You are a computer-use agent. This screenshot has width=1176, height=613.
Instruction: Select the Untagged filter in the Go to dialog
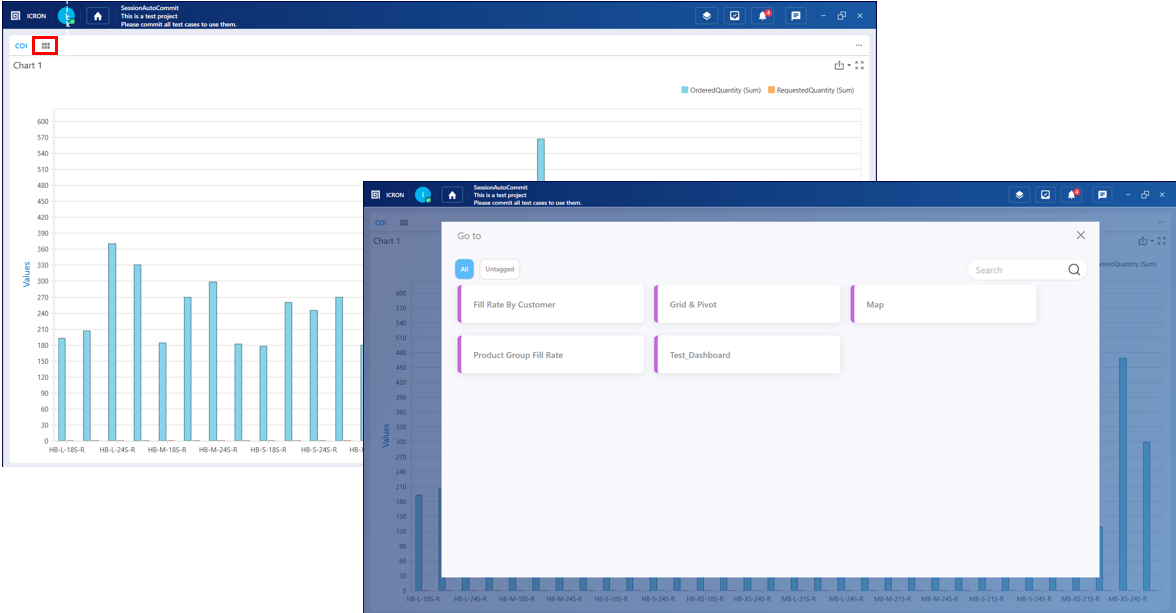pyautogui.click(x=499, y=268)
